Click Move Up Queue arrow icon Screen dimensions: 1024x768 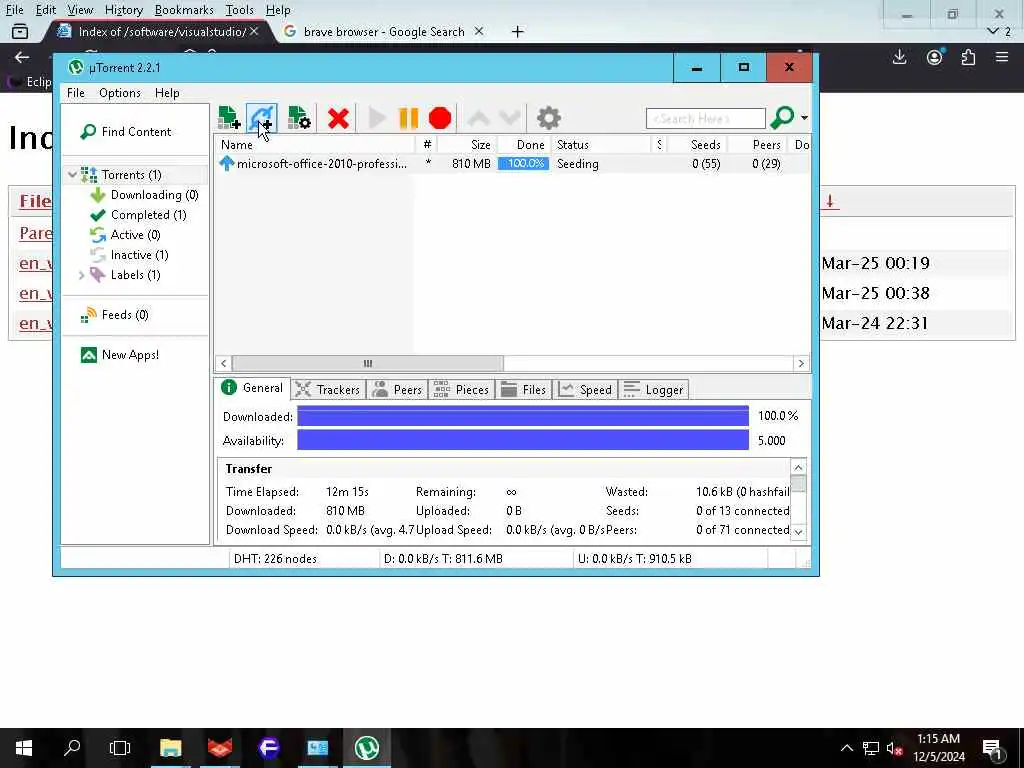(x=478, y=118)
